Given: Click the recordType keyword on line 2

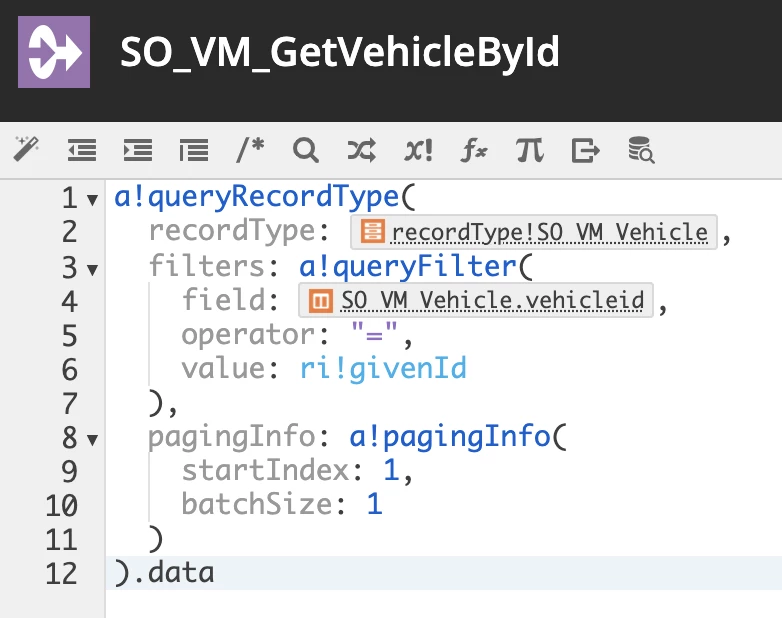Looking at the screenshot, I should point(231,231).
